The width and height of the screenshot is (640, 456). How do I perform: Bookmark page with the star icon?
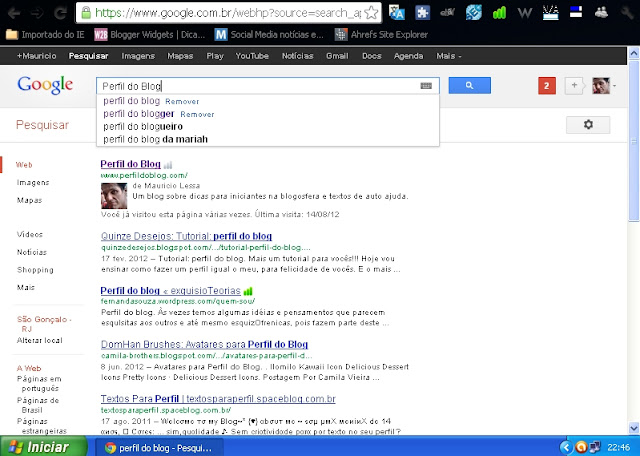pyautogui.click(x=371, y=13)
